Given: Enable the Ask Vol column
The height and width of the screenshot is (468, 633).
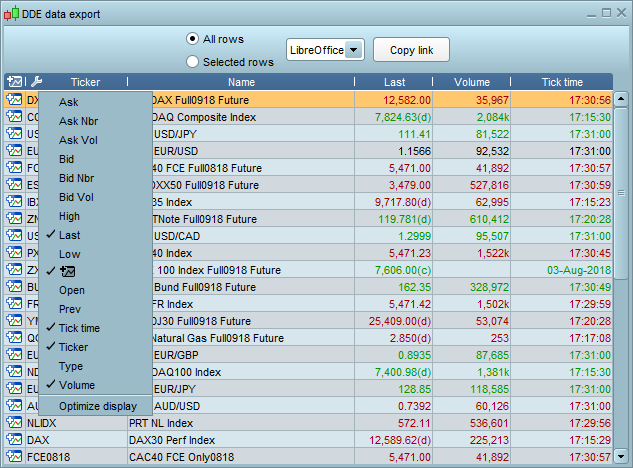Looking at the screenshot, I should coord(78,139).
